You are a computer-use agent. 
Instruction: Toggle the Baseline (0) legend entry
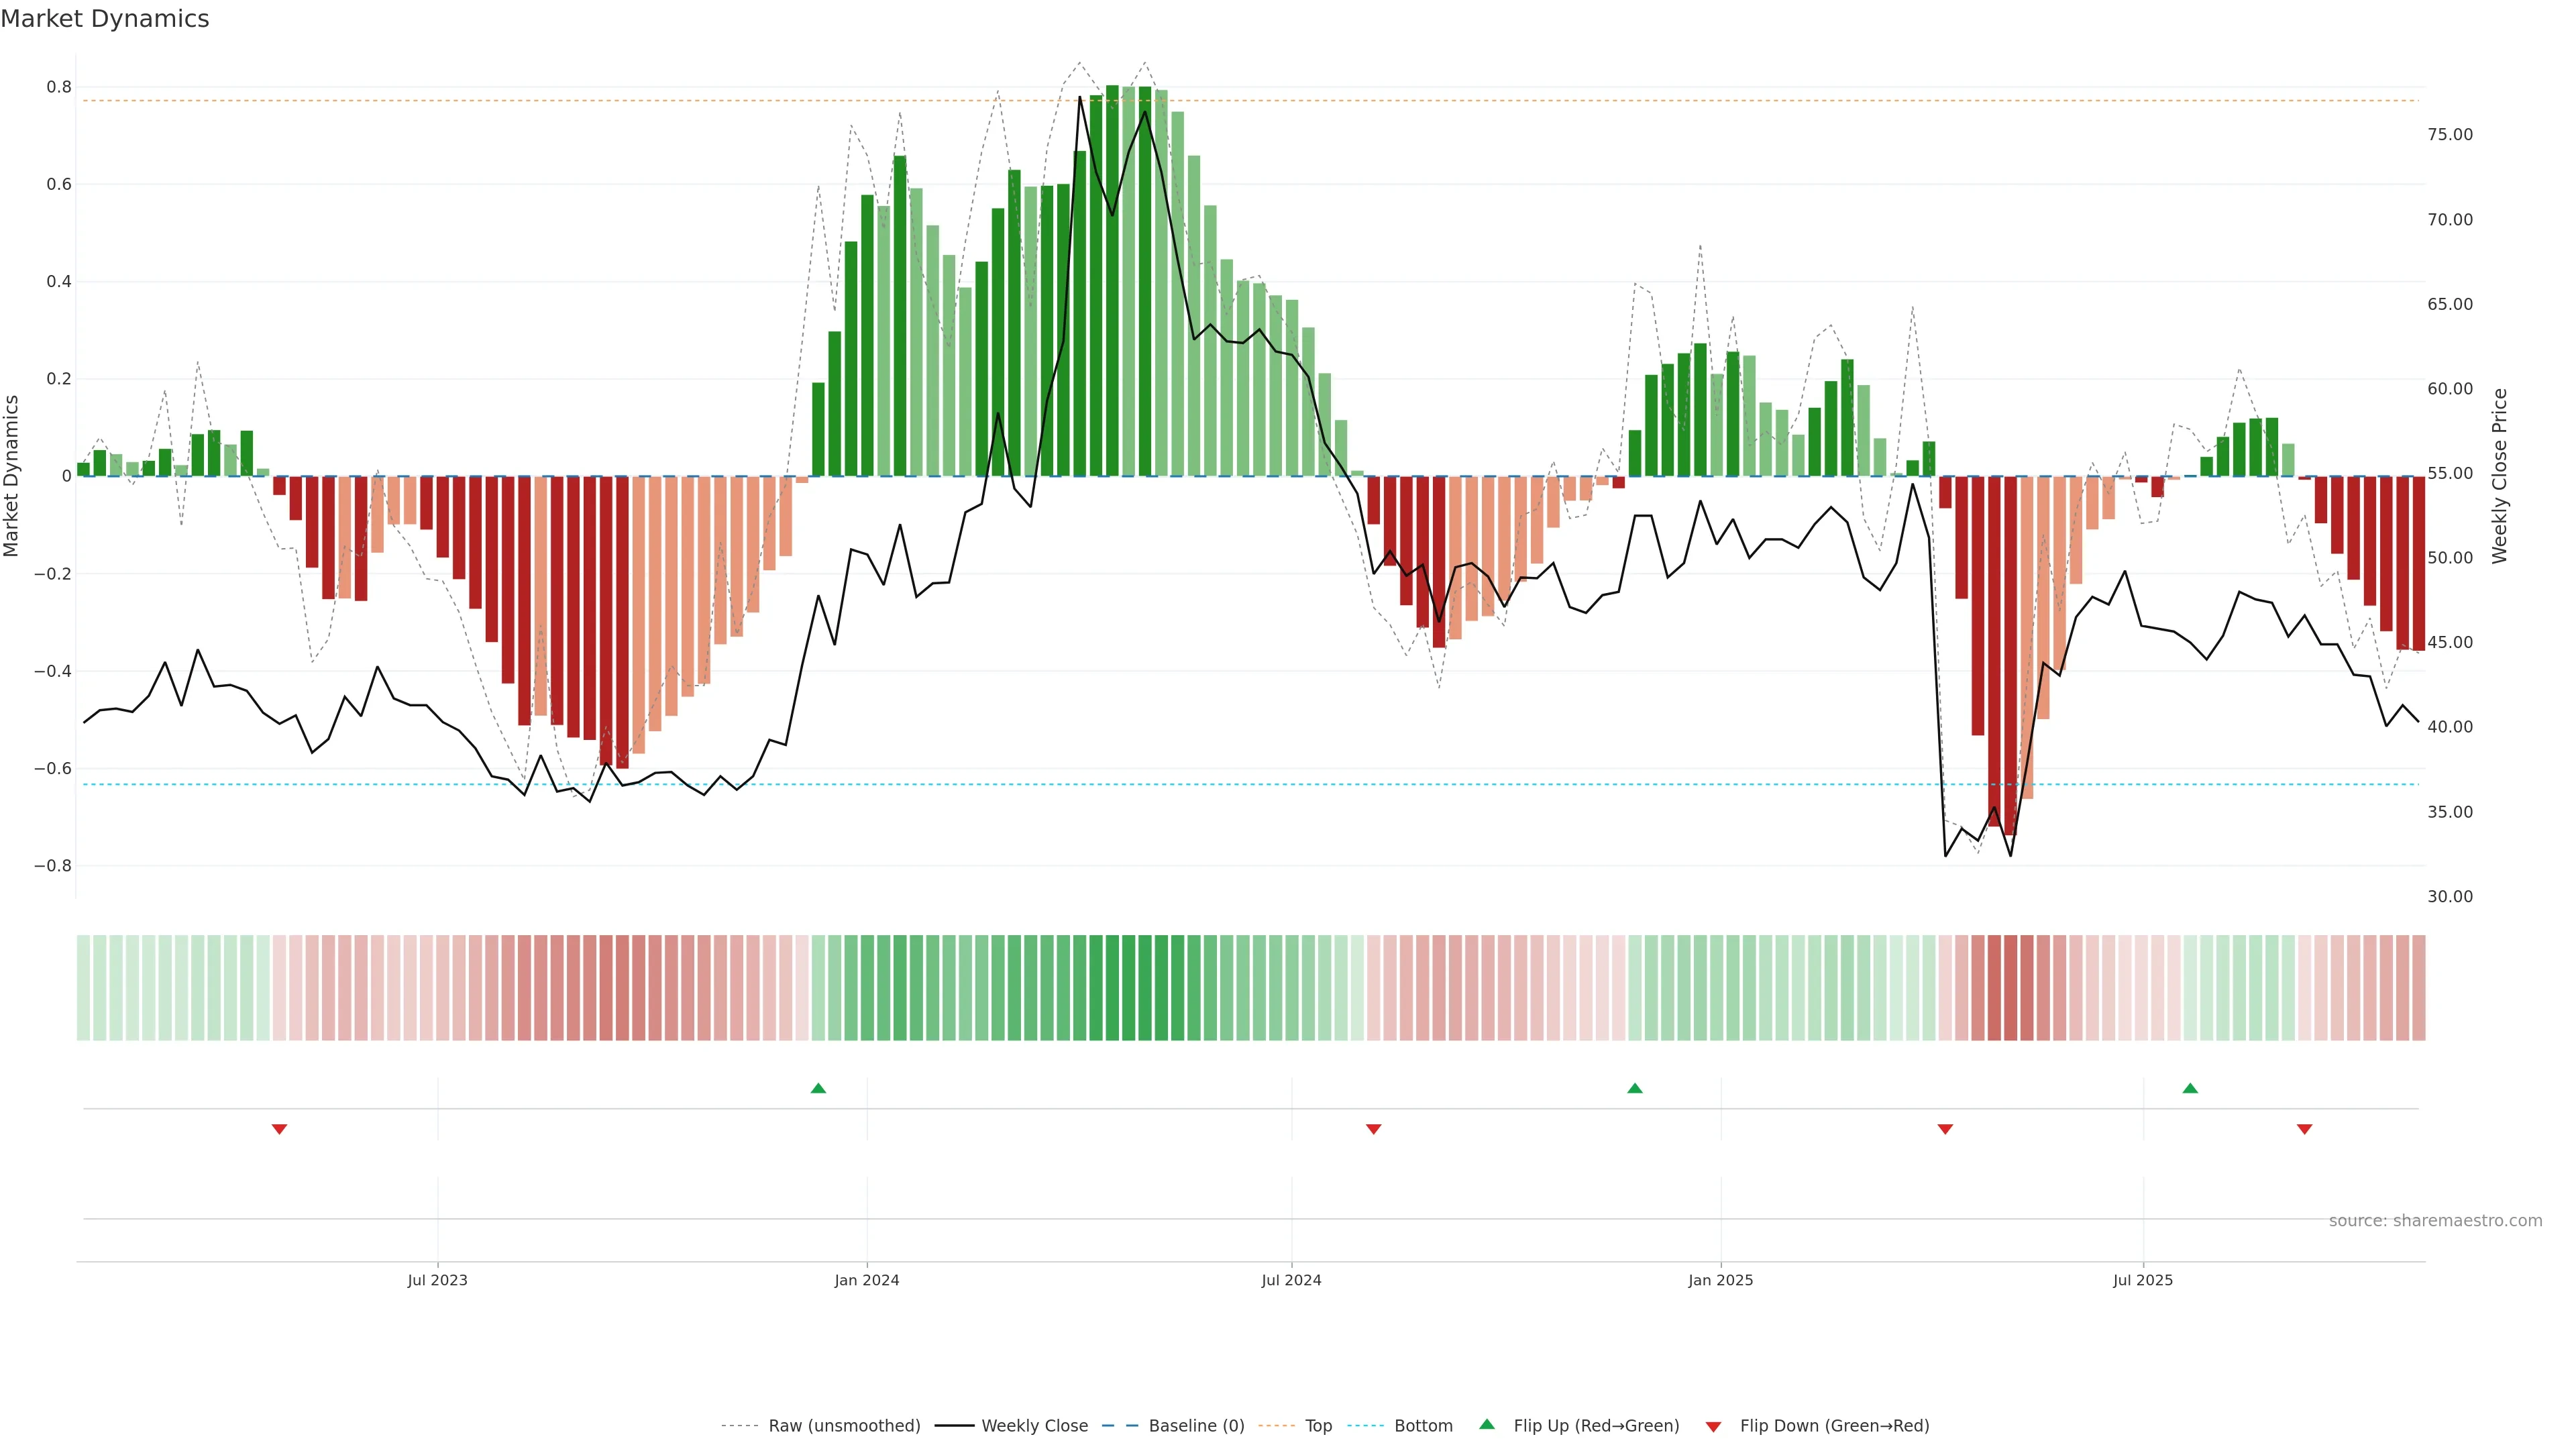(x=1196, y=1426)
